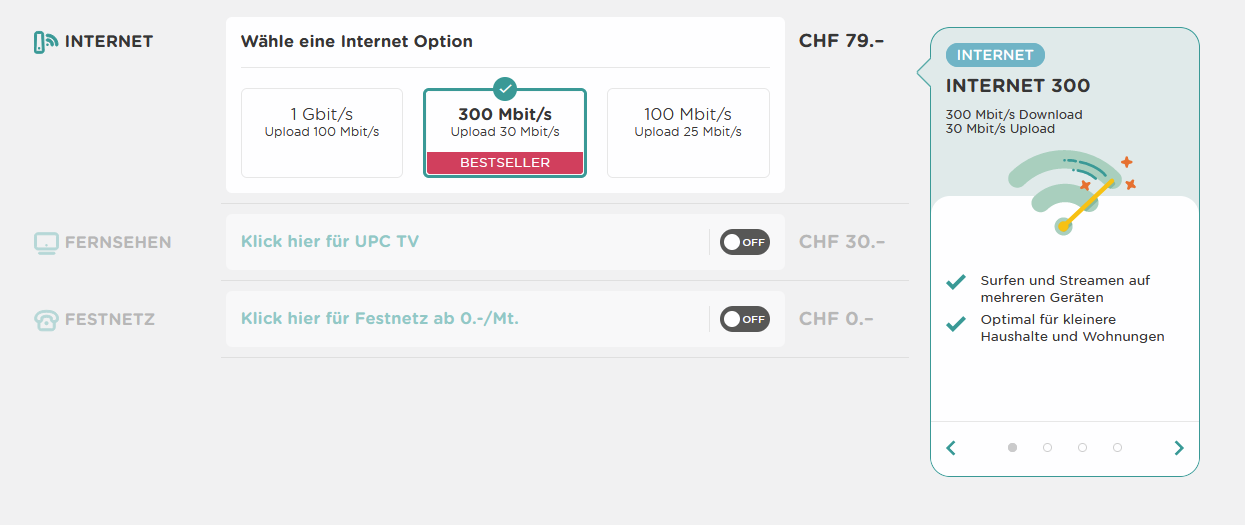
Task: Jump to second carousel dot
Action: pyautogui.click(x=1047, y=448)
